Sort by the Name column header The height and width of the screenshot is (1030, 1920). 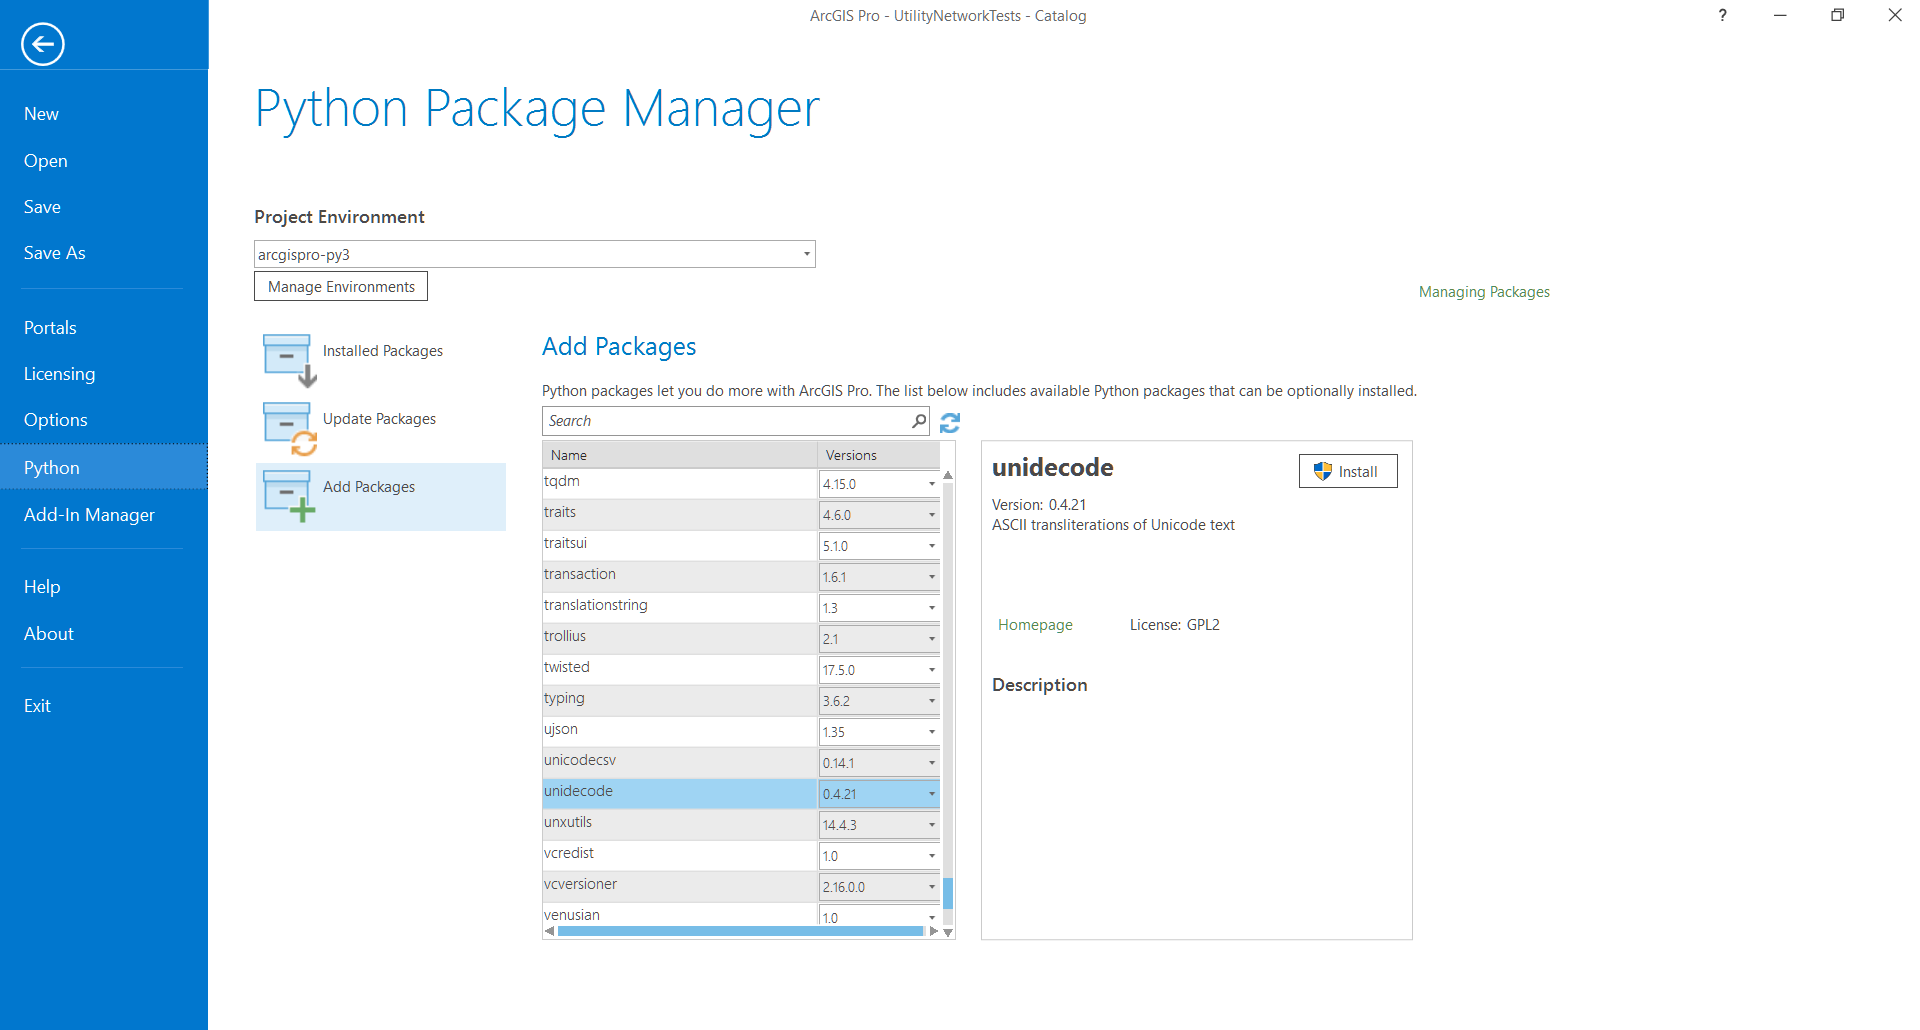(680, 455)
